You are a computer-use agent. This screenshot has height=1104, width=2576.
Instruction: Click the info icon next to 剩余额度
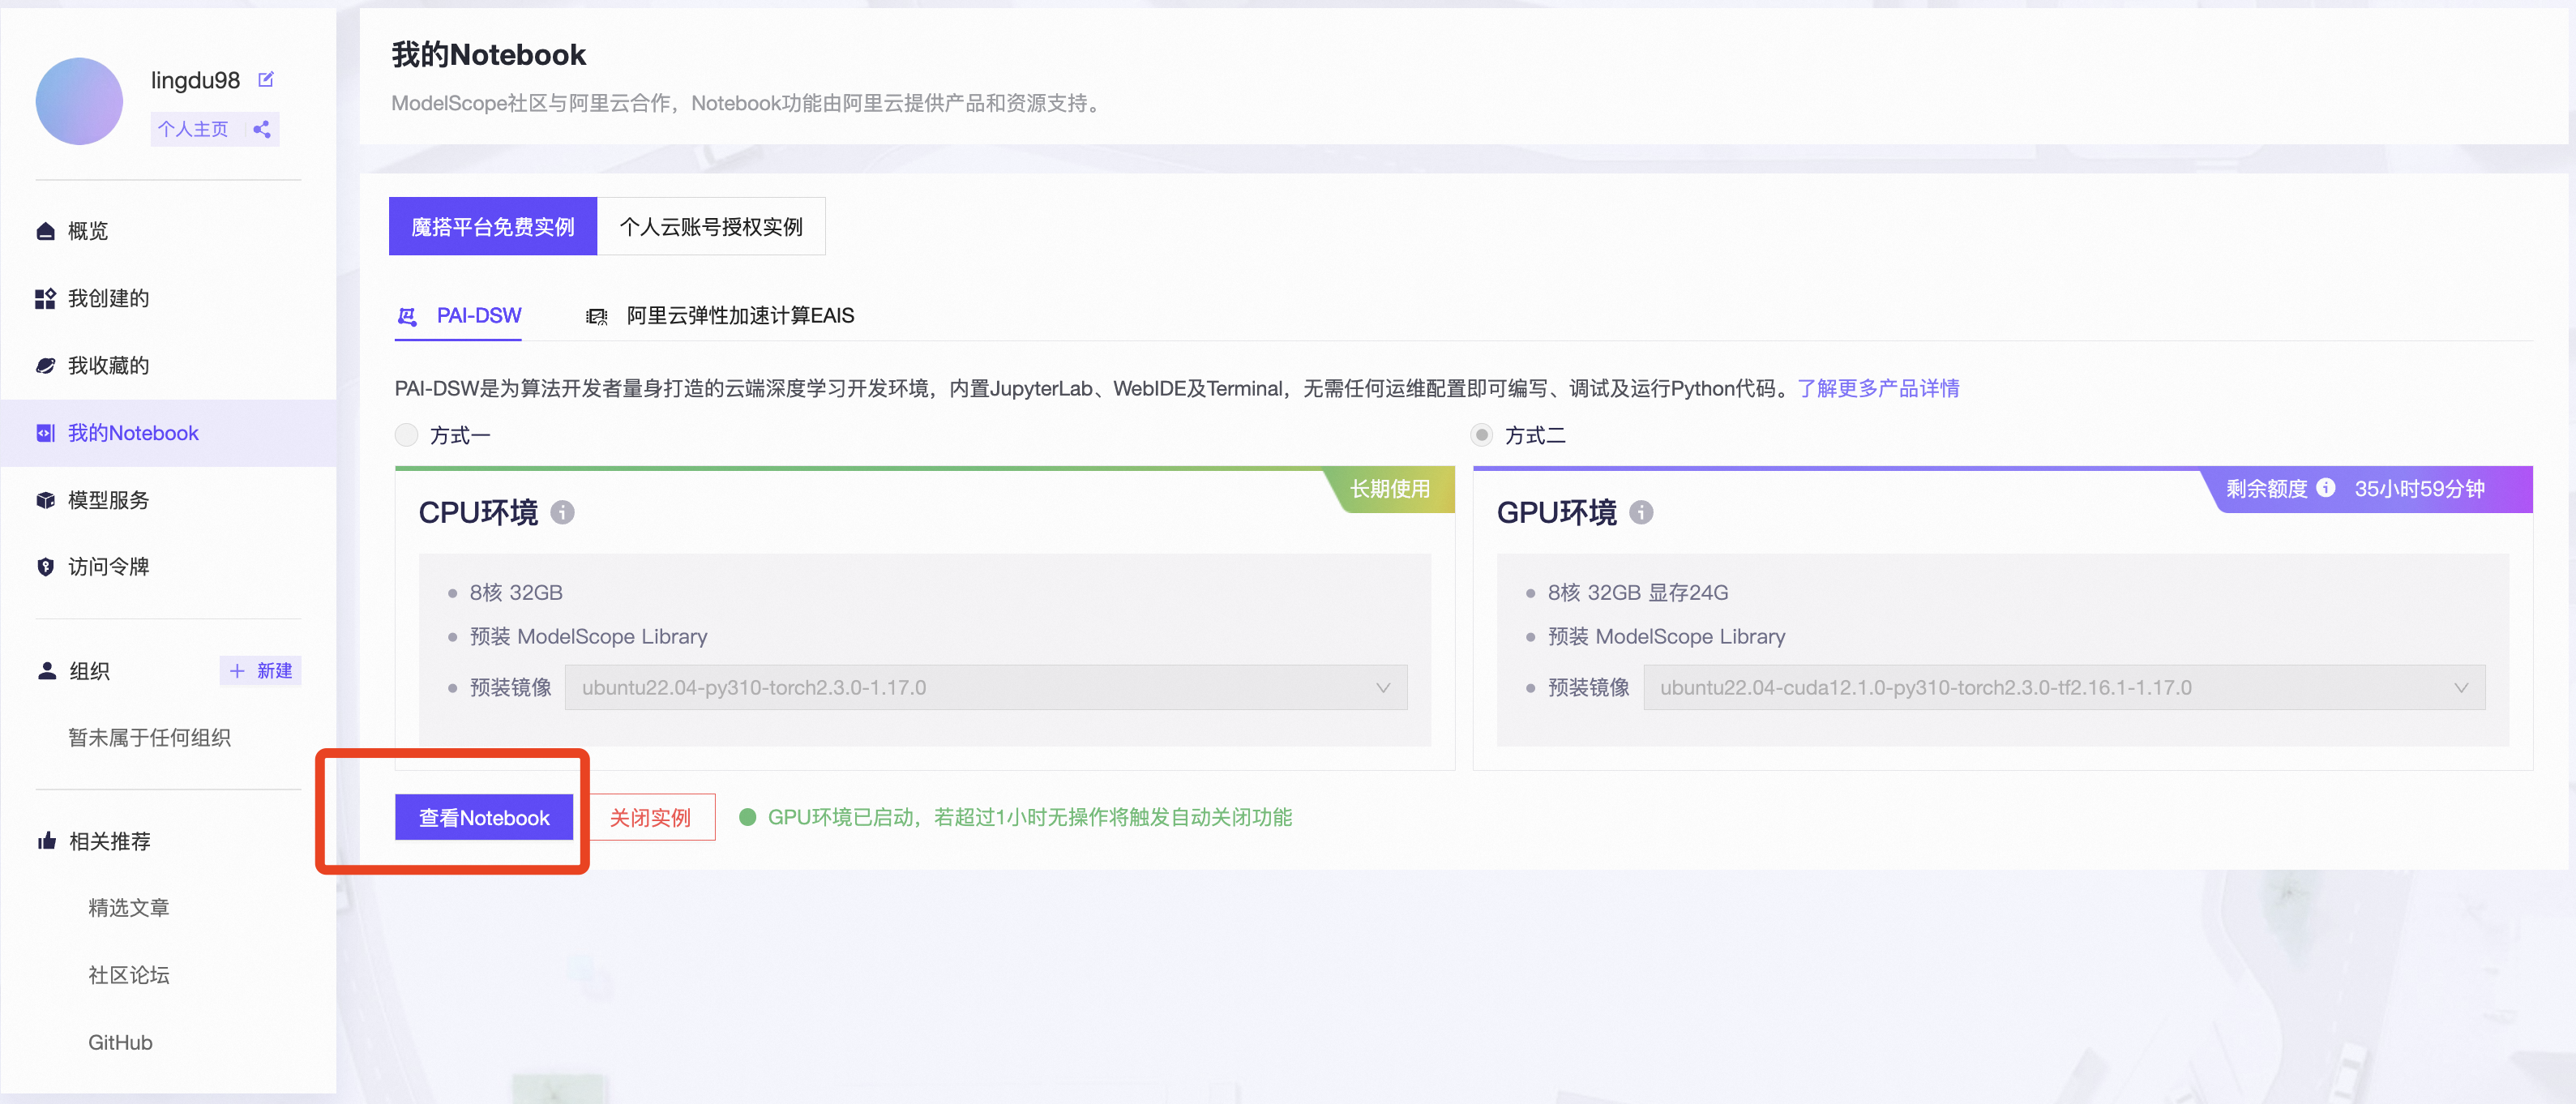2326,488
